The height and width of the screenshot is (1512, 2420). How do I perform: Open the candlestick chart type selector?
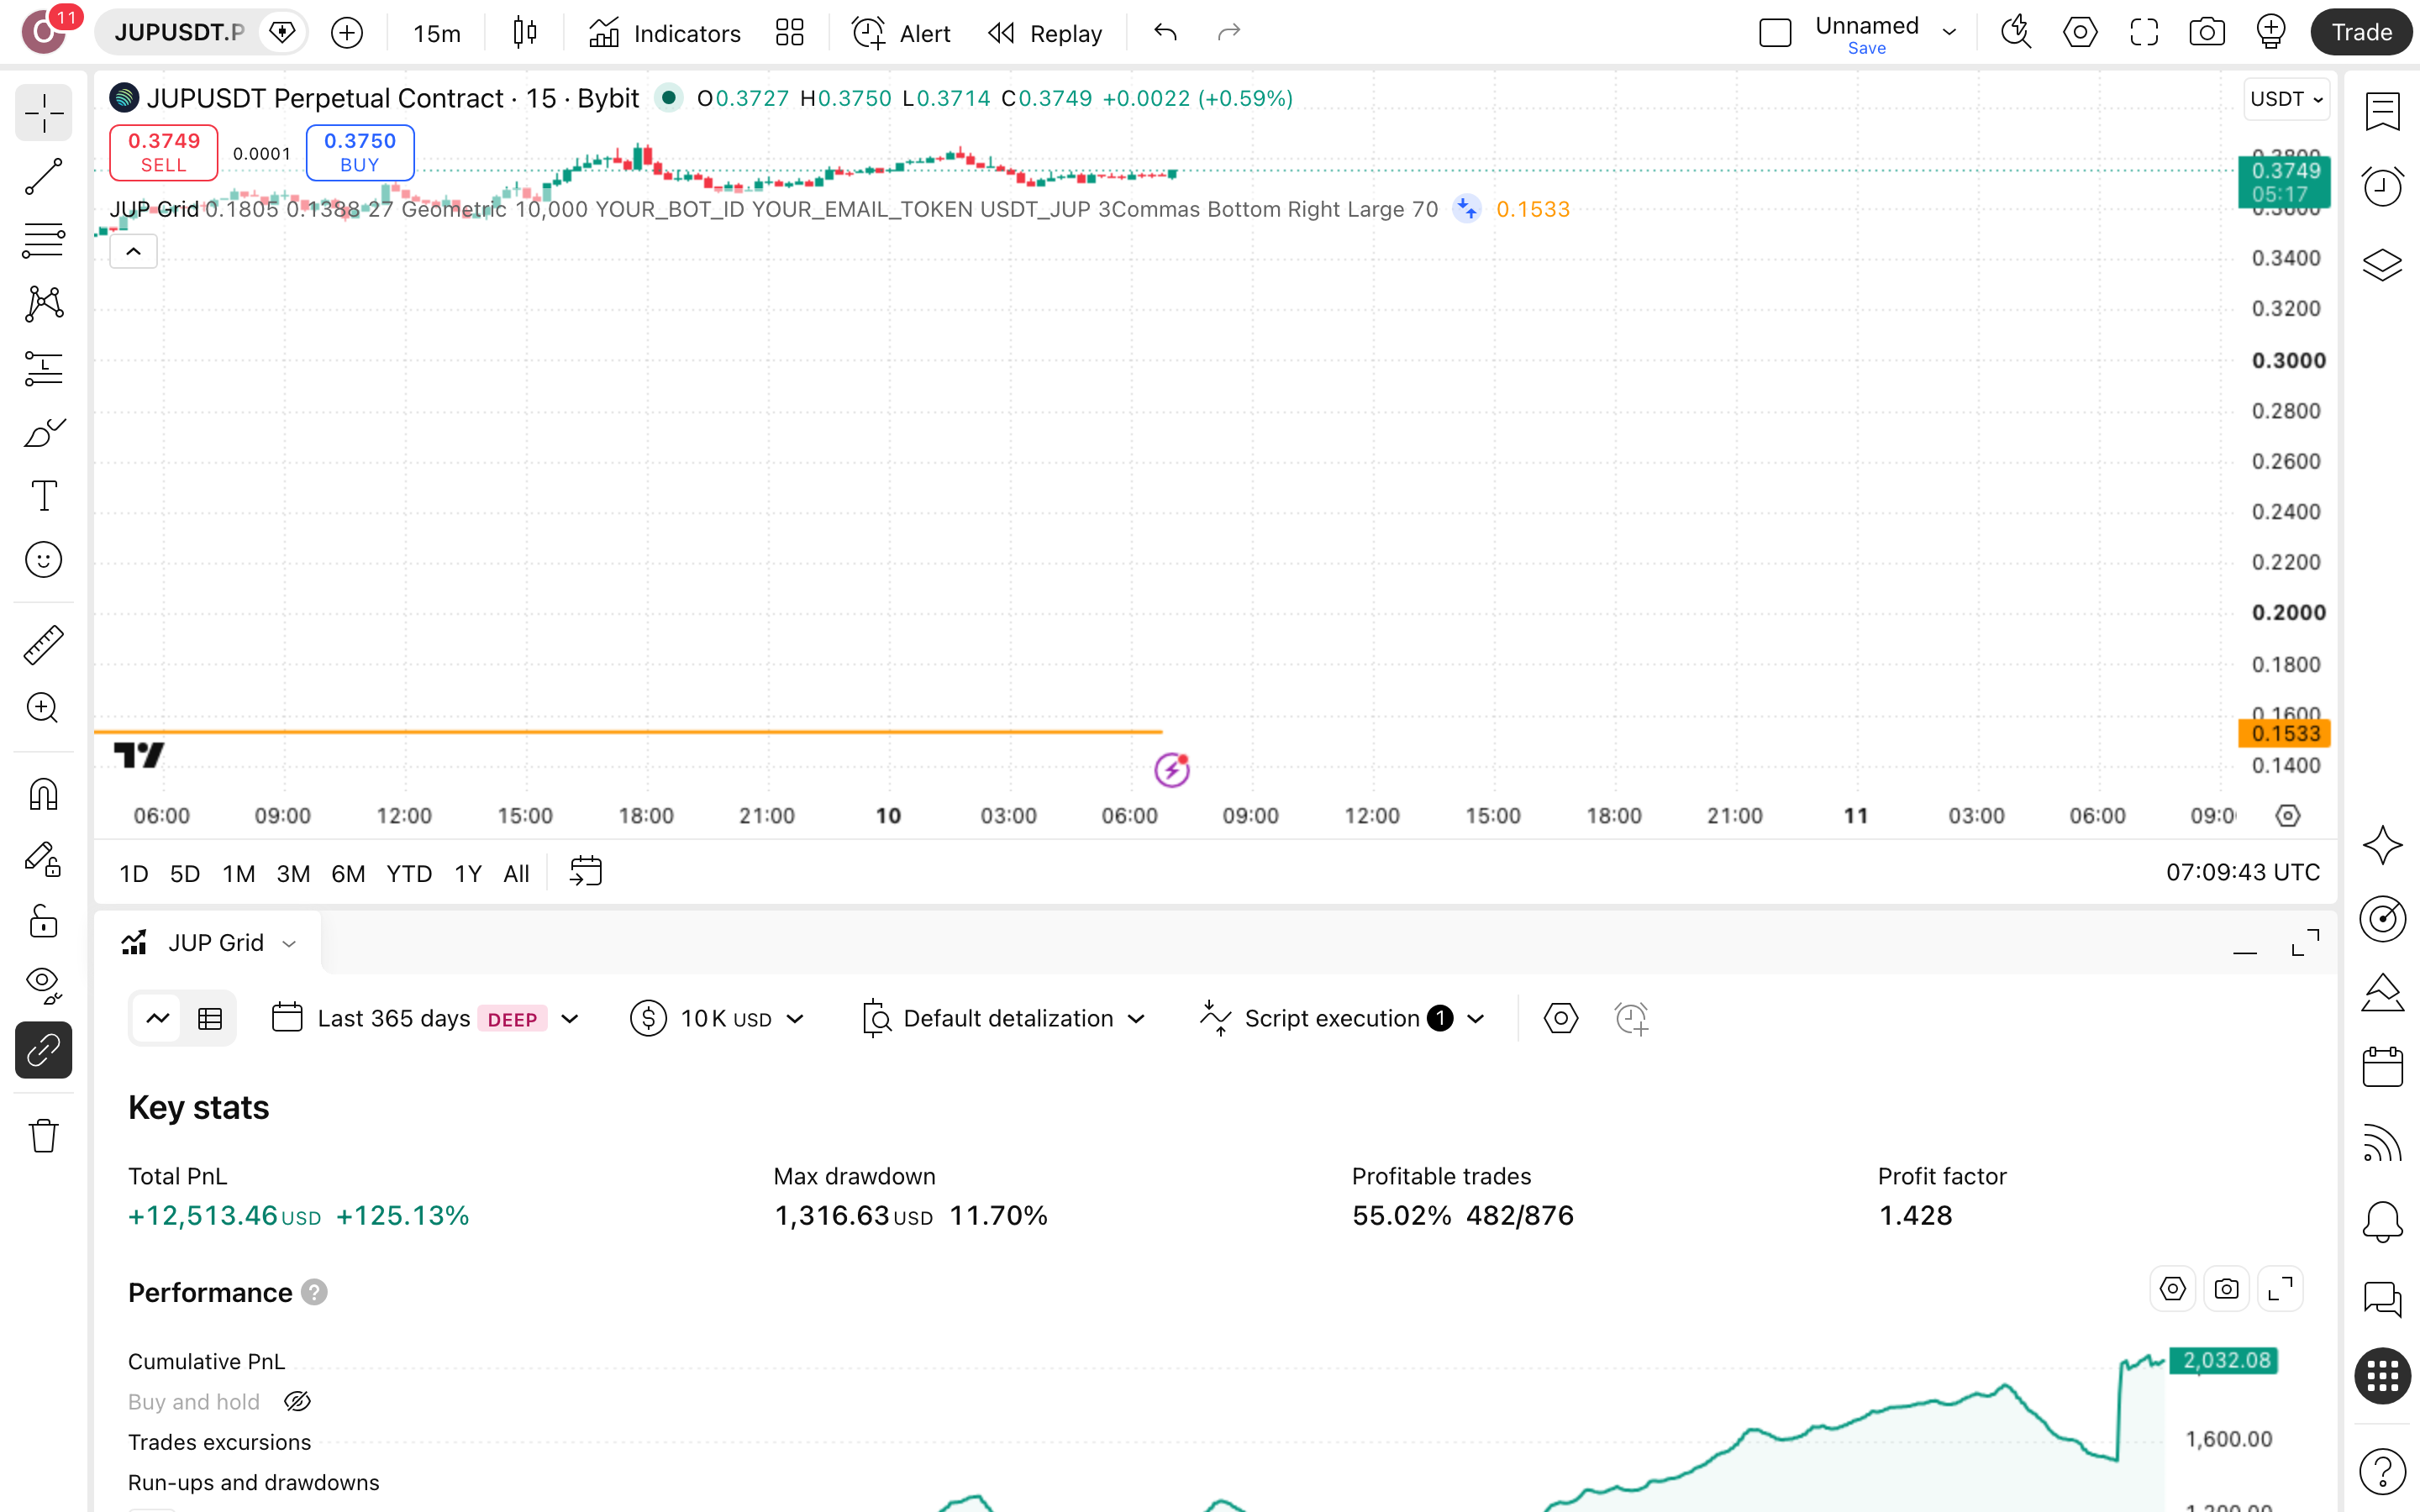524,33
